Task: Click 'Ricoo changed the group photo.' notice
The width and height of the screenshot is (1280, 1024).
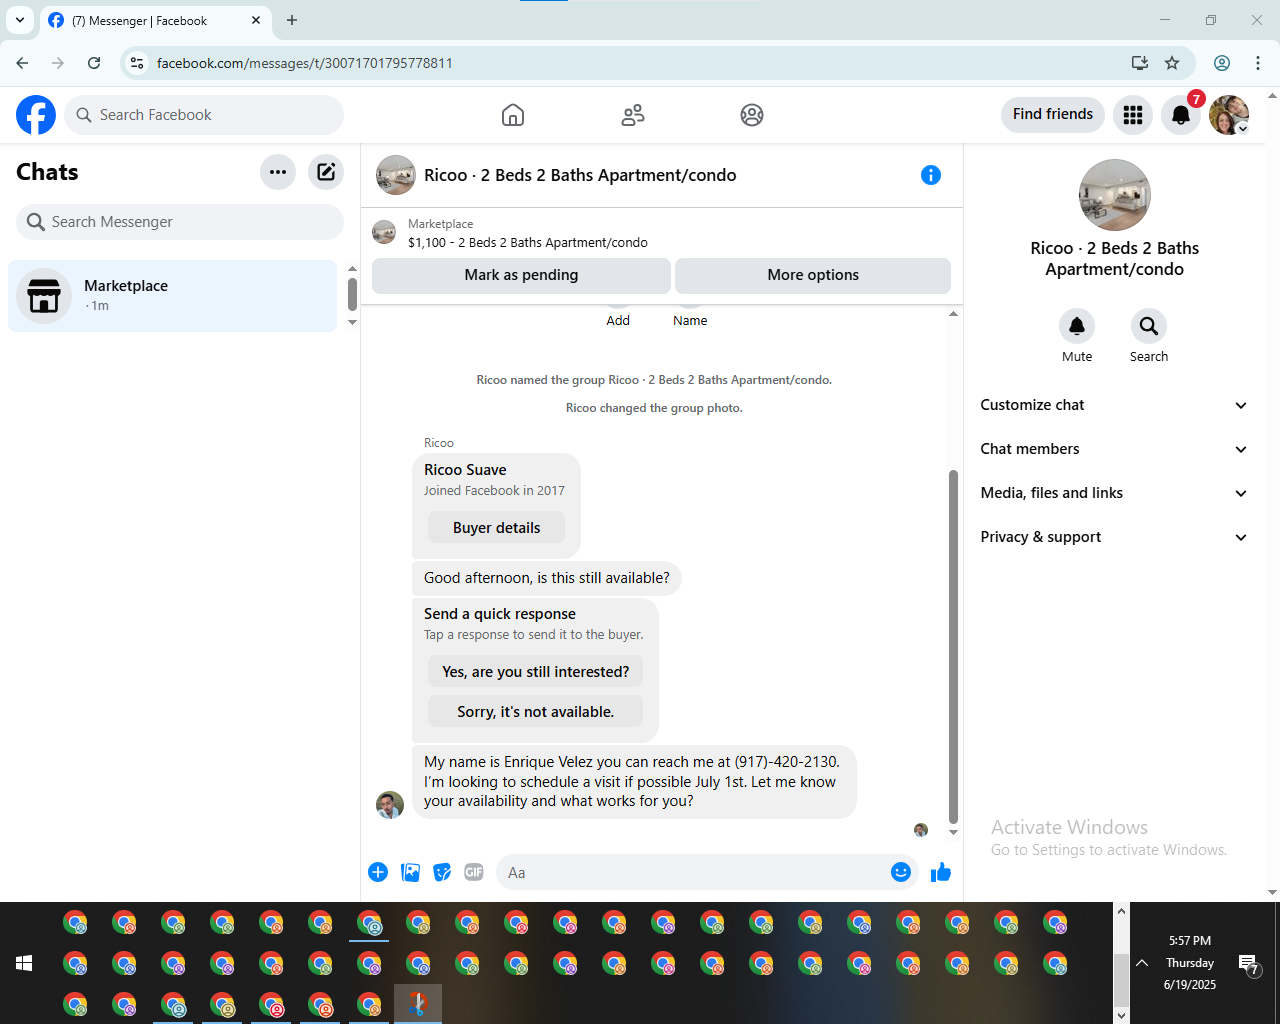Action: click(x=654, y=408)
